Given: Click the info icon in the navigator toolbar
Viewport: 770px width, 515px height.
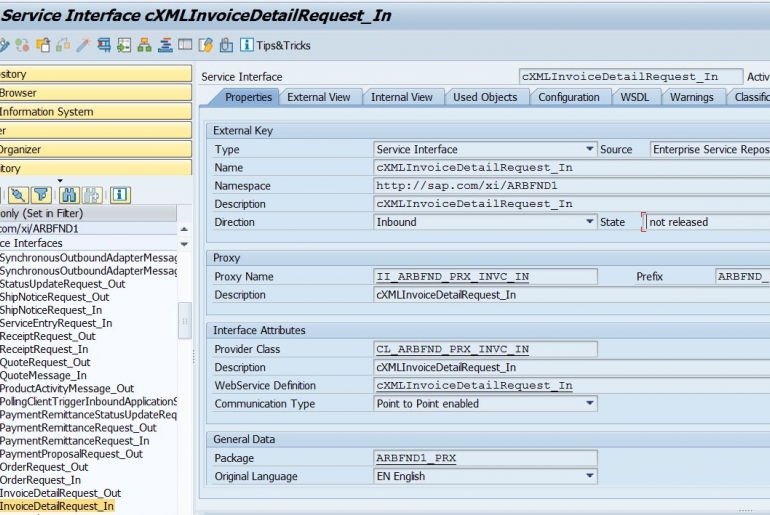Looking at the screenshot, I should (120, 195).
